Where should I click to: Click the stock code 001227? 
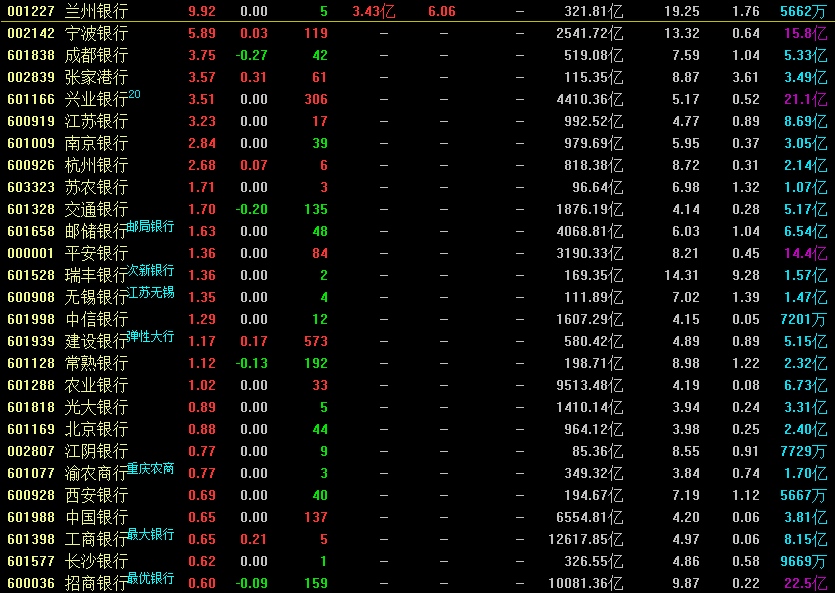point(31,11)
